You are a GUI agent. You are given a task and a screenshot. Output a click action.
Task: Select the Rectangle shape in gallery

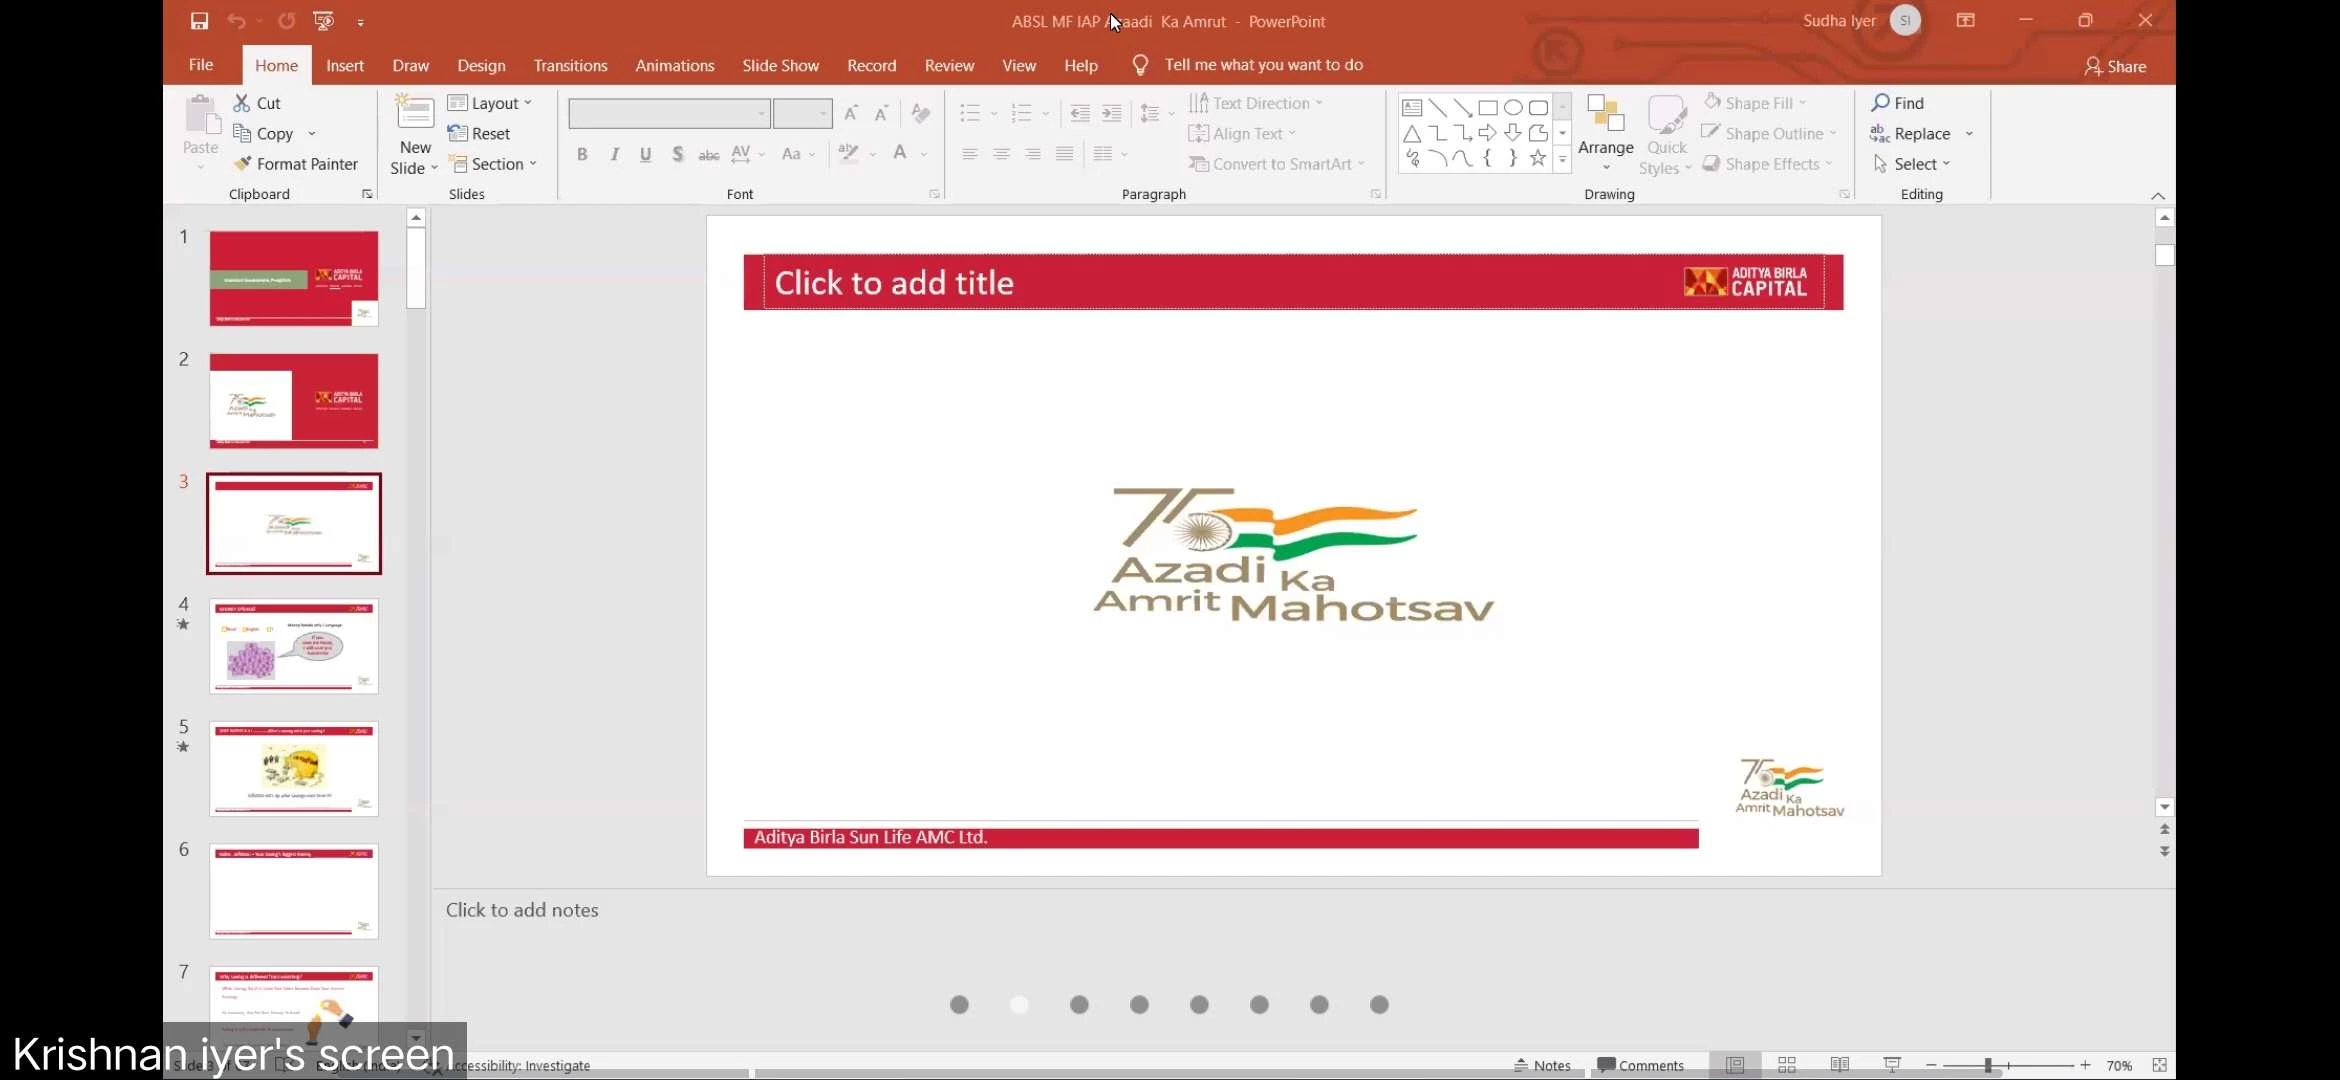point(1488,108)
